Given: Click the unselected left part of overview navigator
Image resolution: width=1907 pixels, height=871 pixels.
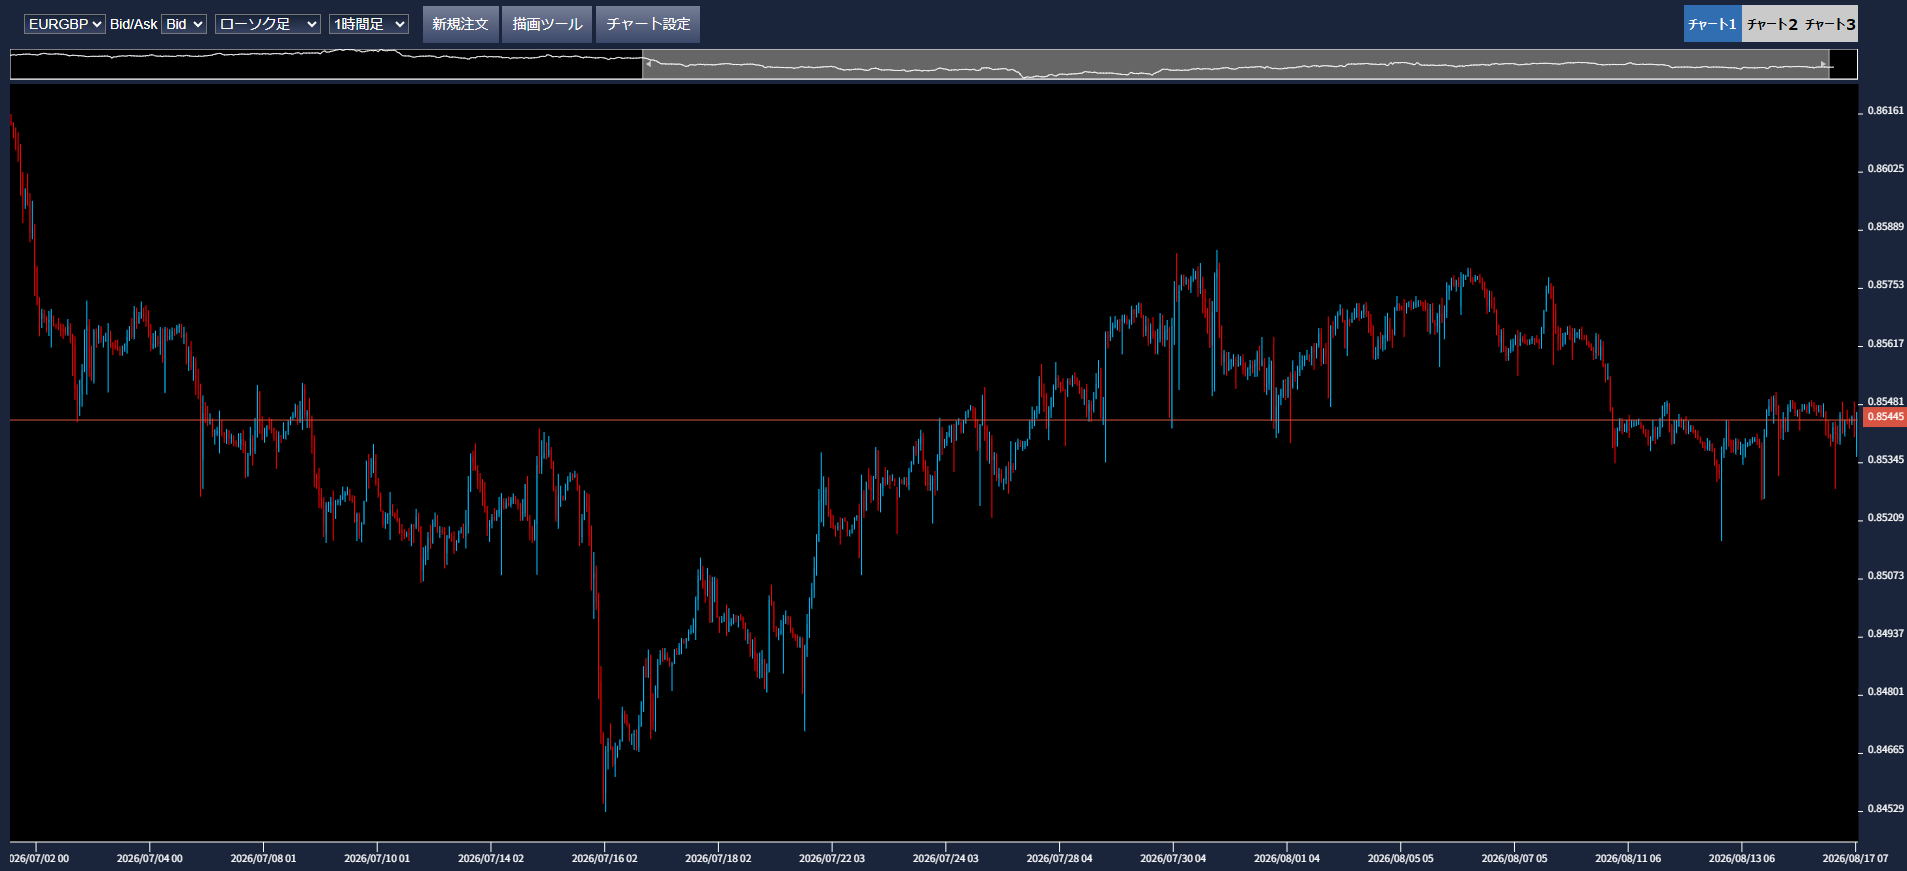Looking at the screenshot, I should (x=326, y=64).
